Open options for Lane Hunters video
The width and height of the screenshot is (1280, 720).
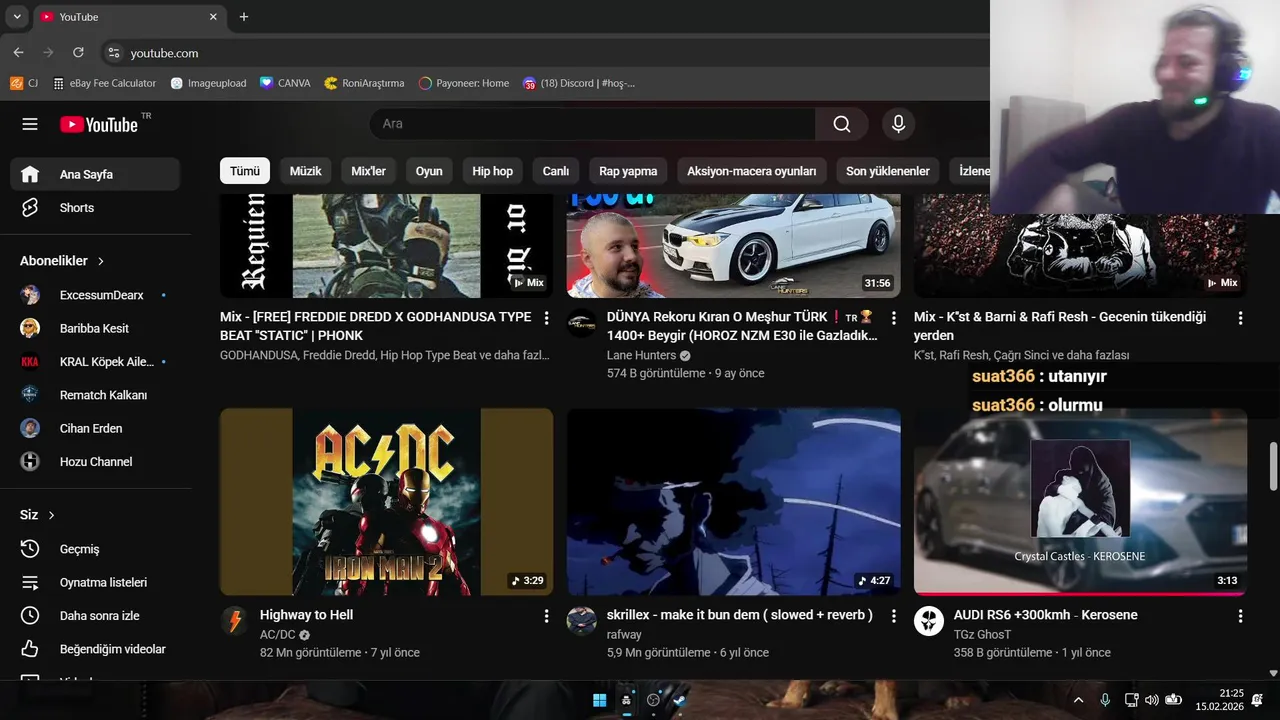893,318
